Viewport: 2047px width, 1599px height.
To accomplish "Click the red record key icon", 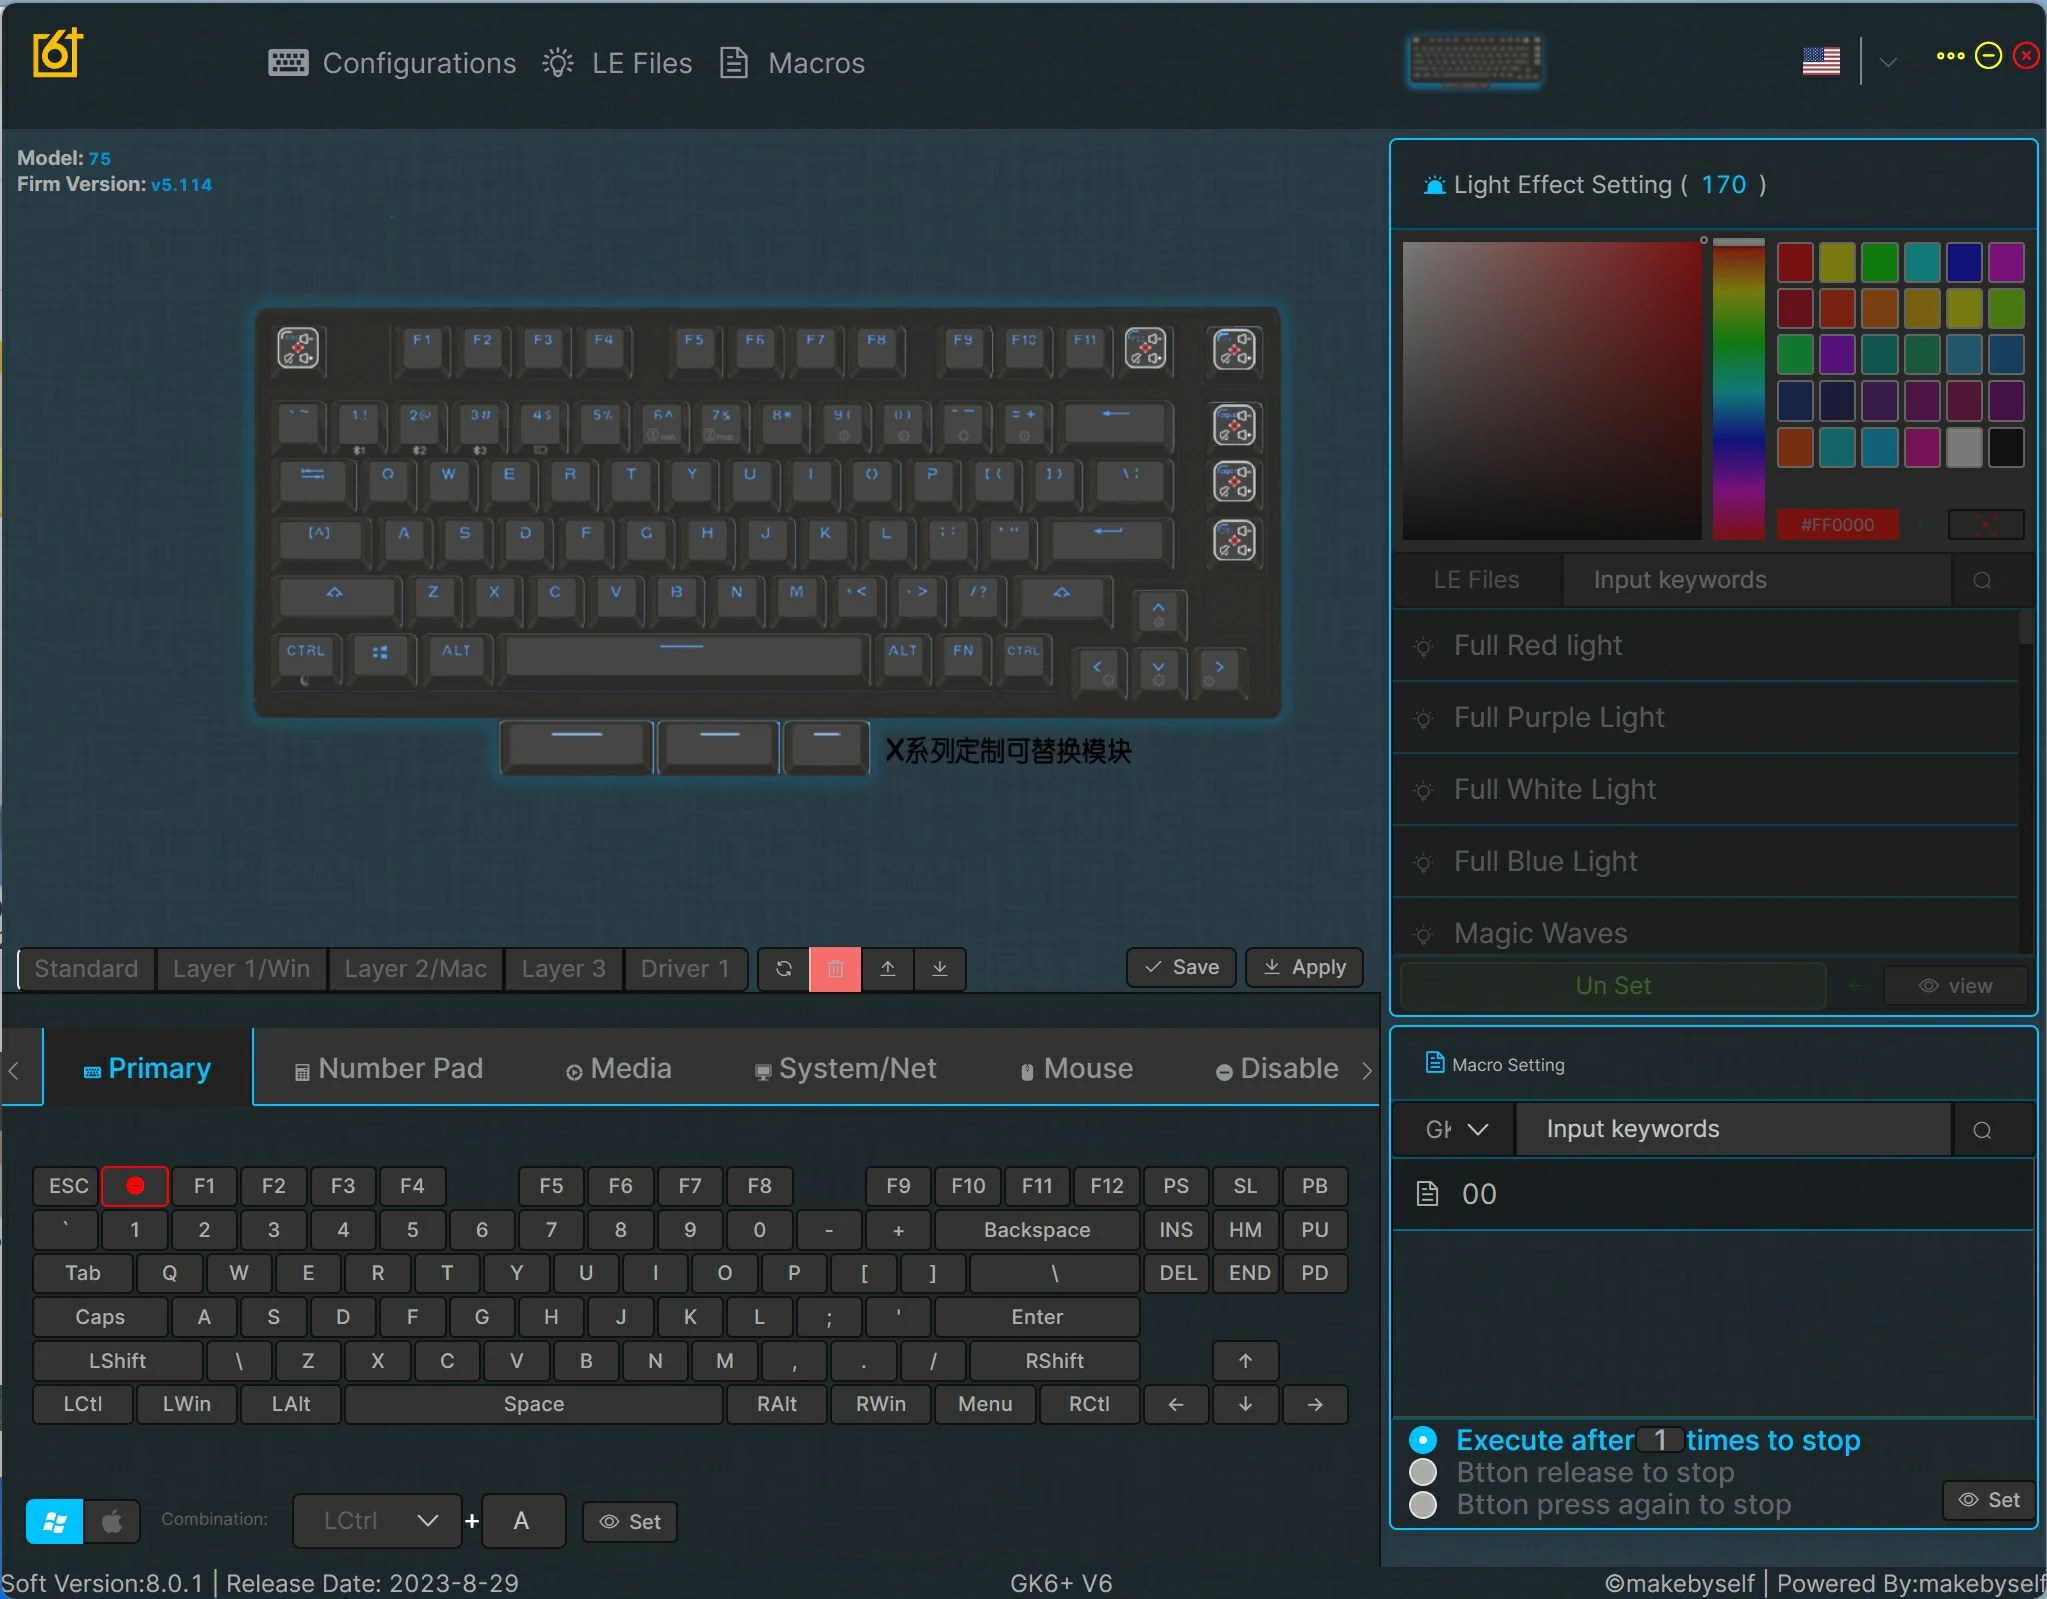I will pyautogui.click(x=135, y=1186).
